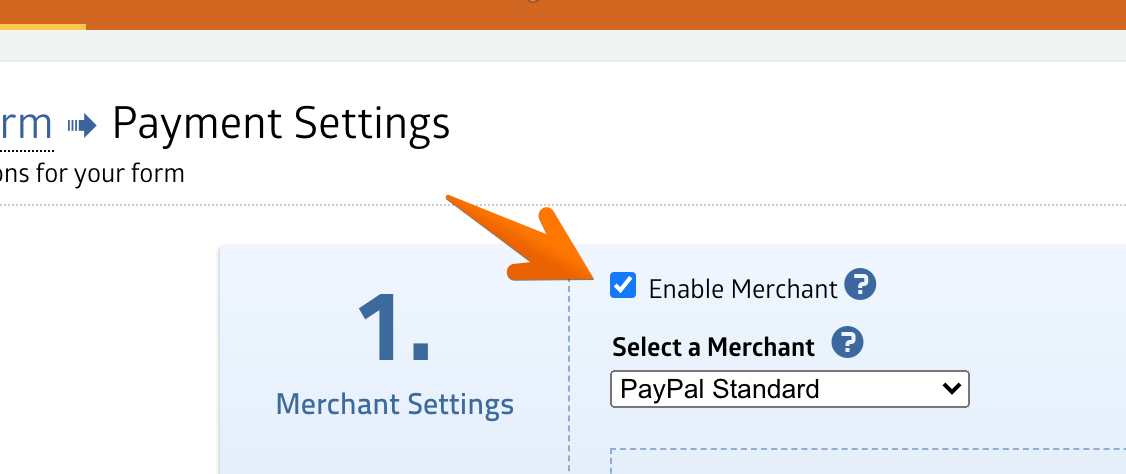
Task: Follow the form breadcrumb link before Payment Settings
Action: coord(26,124)
